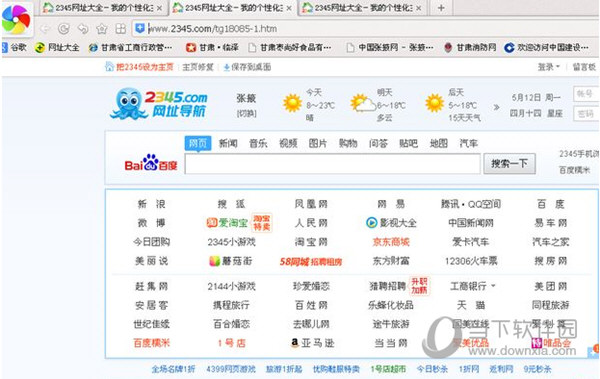
Task: Open 亚马逊 link
Action: click(x=313, y=343)
